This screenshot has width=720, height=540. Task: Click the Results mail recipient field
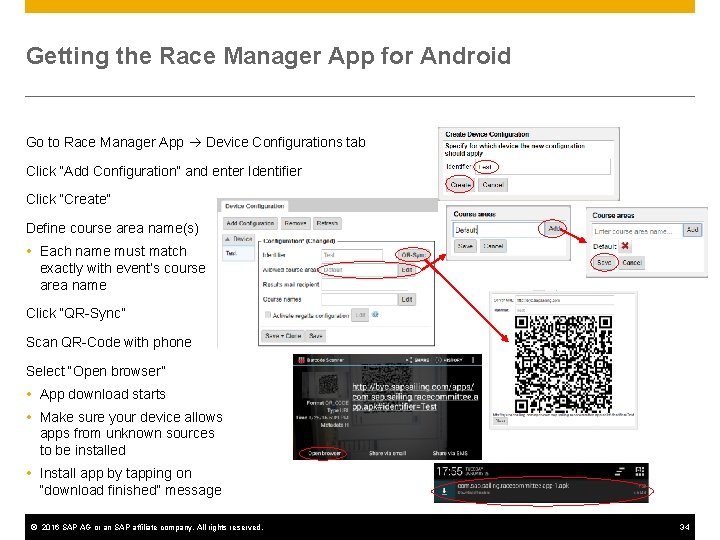(364, 285)
